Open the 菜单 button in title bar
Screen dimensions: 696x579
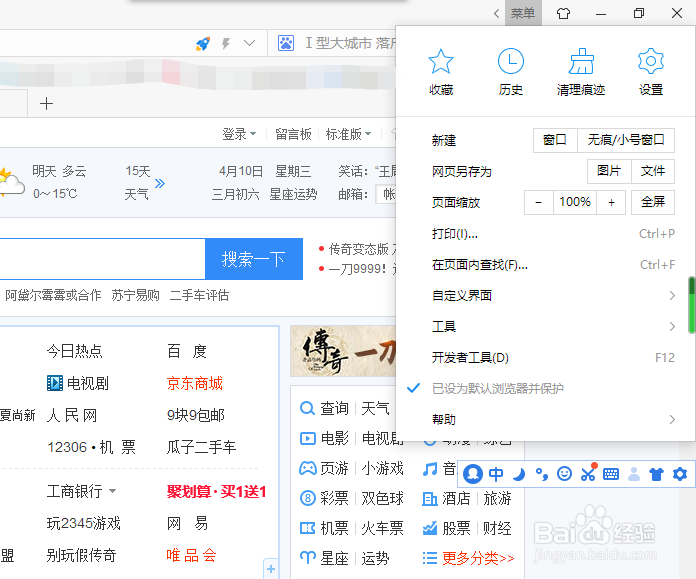[x=523, y=13]
